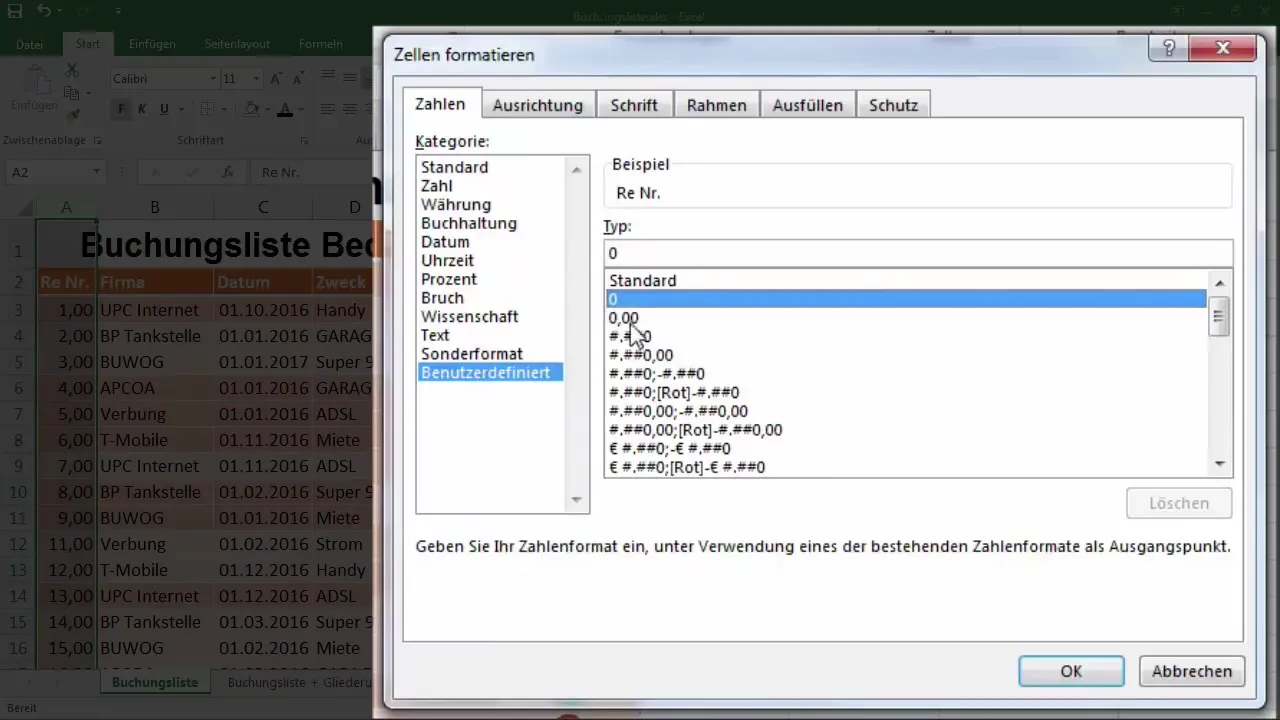
Task: Switch to the Schutz tab
Action: [893, 105]
